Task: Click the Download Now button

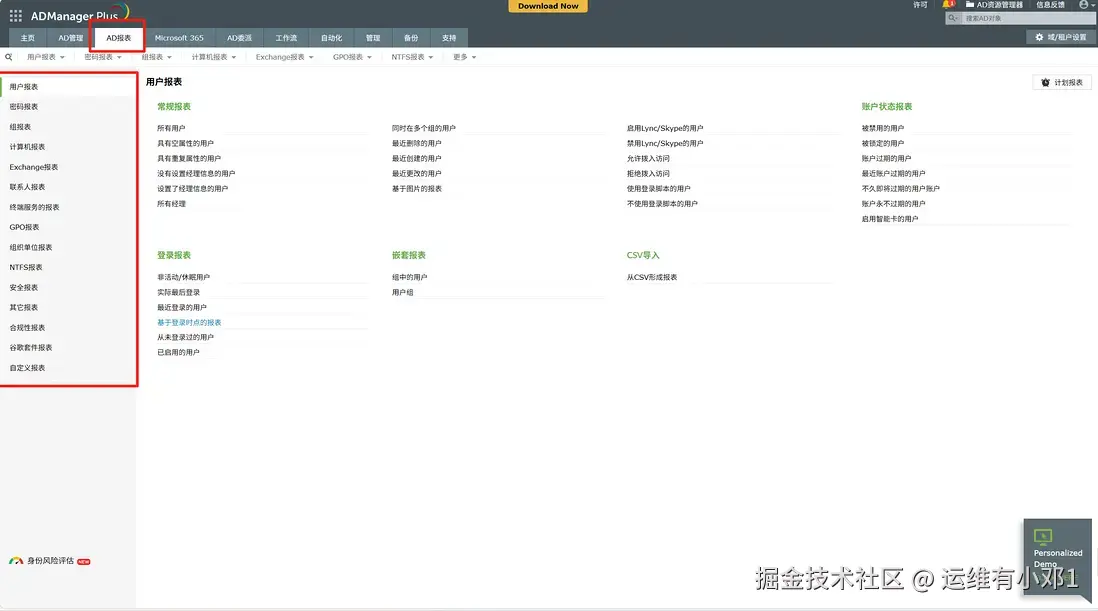Action: pos(547,5)
